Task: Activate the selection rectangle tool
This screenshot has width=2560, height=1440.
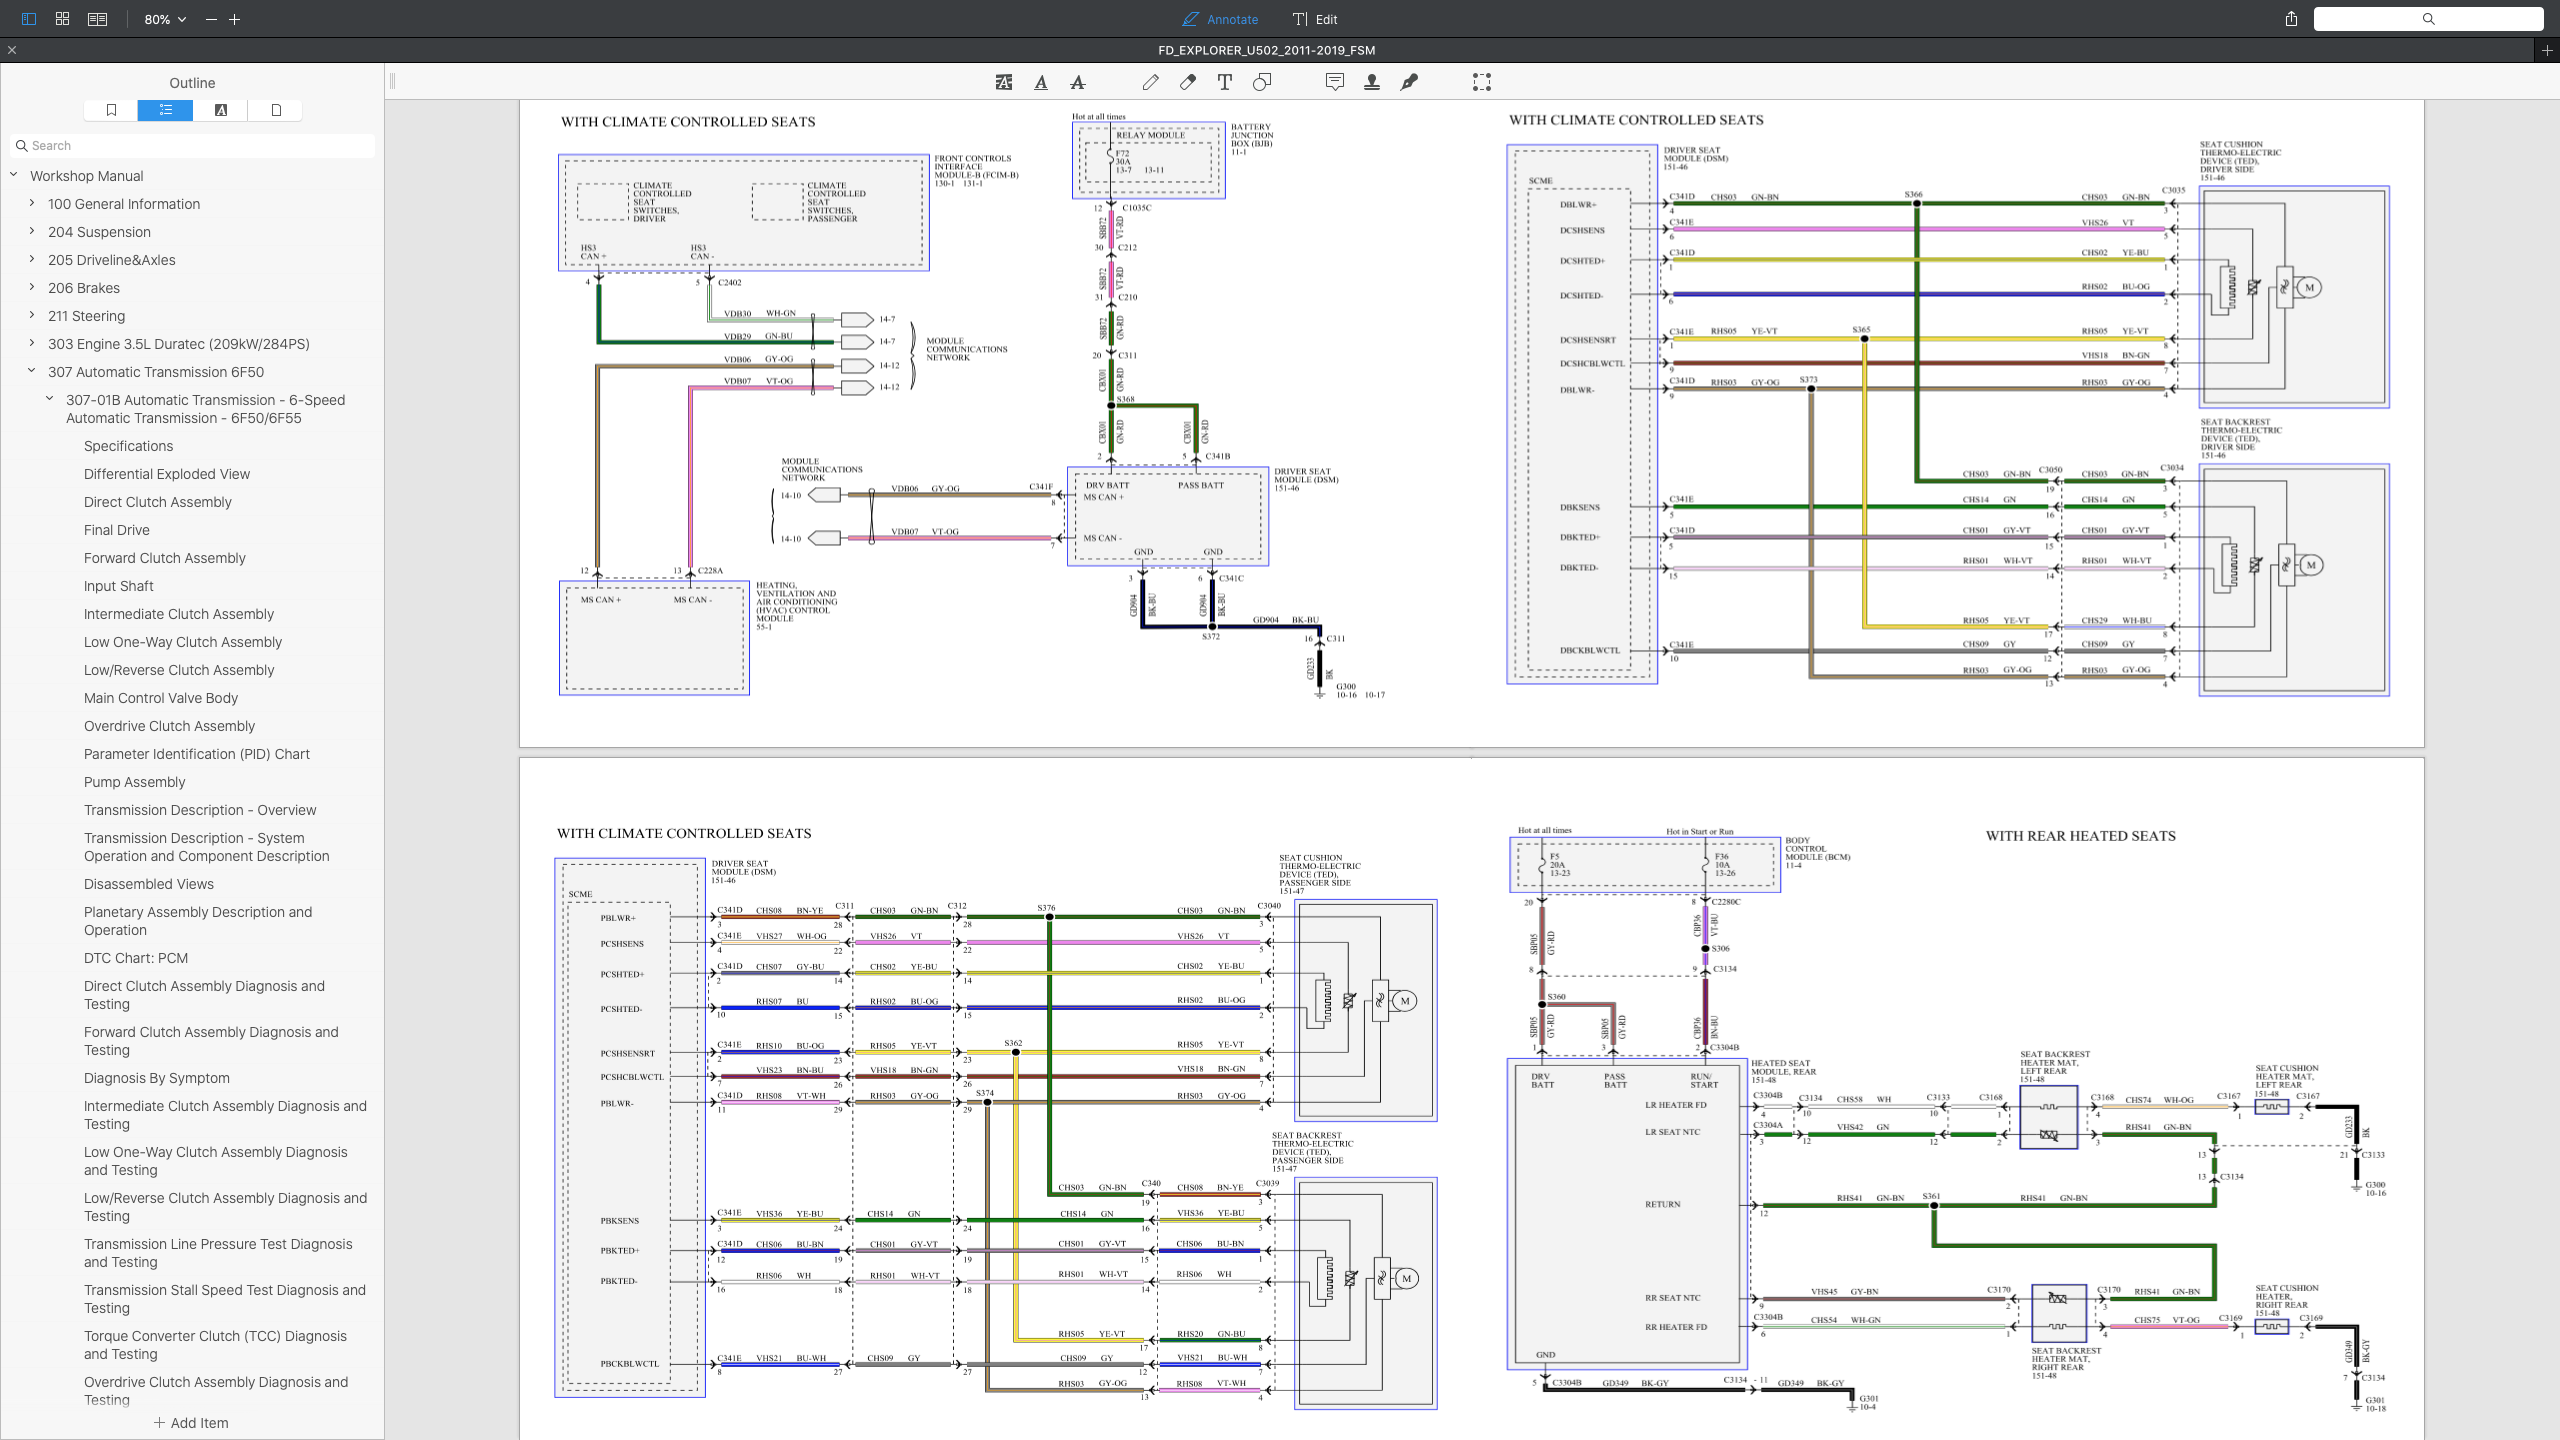Action: pyautogui.click(x=1482, y=83)
